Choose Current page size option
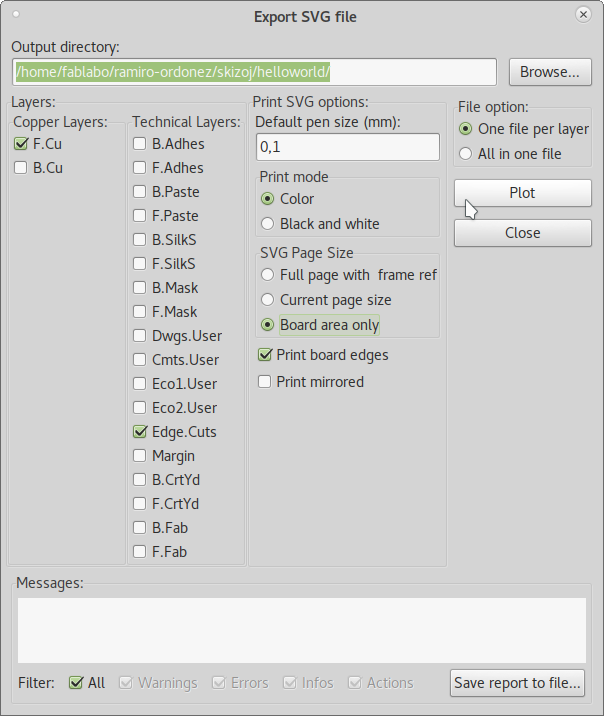604x716 pixels. (x=268, y=300)
